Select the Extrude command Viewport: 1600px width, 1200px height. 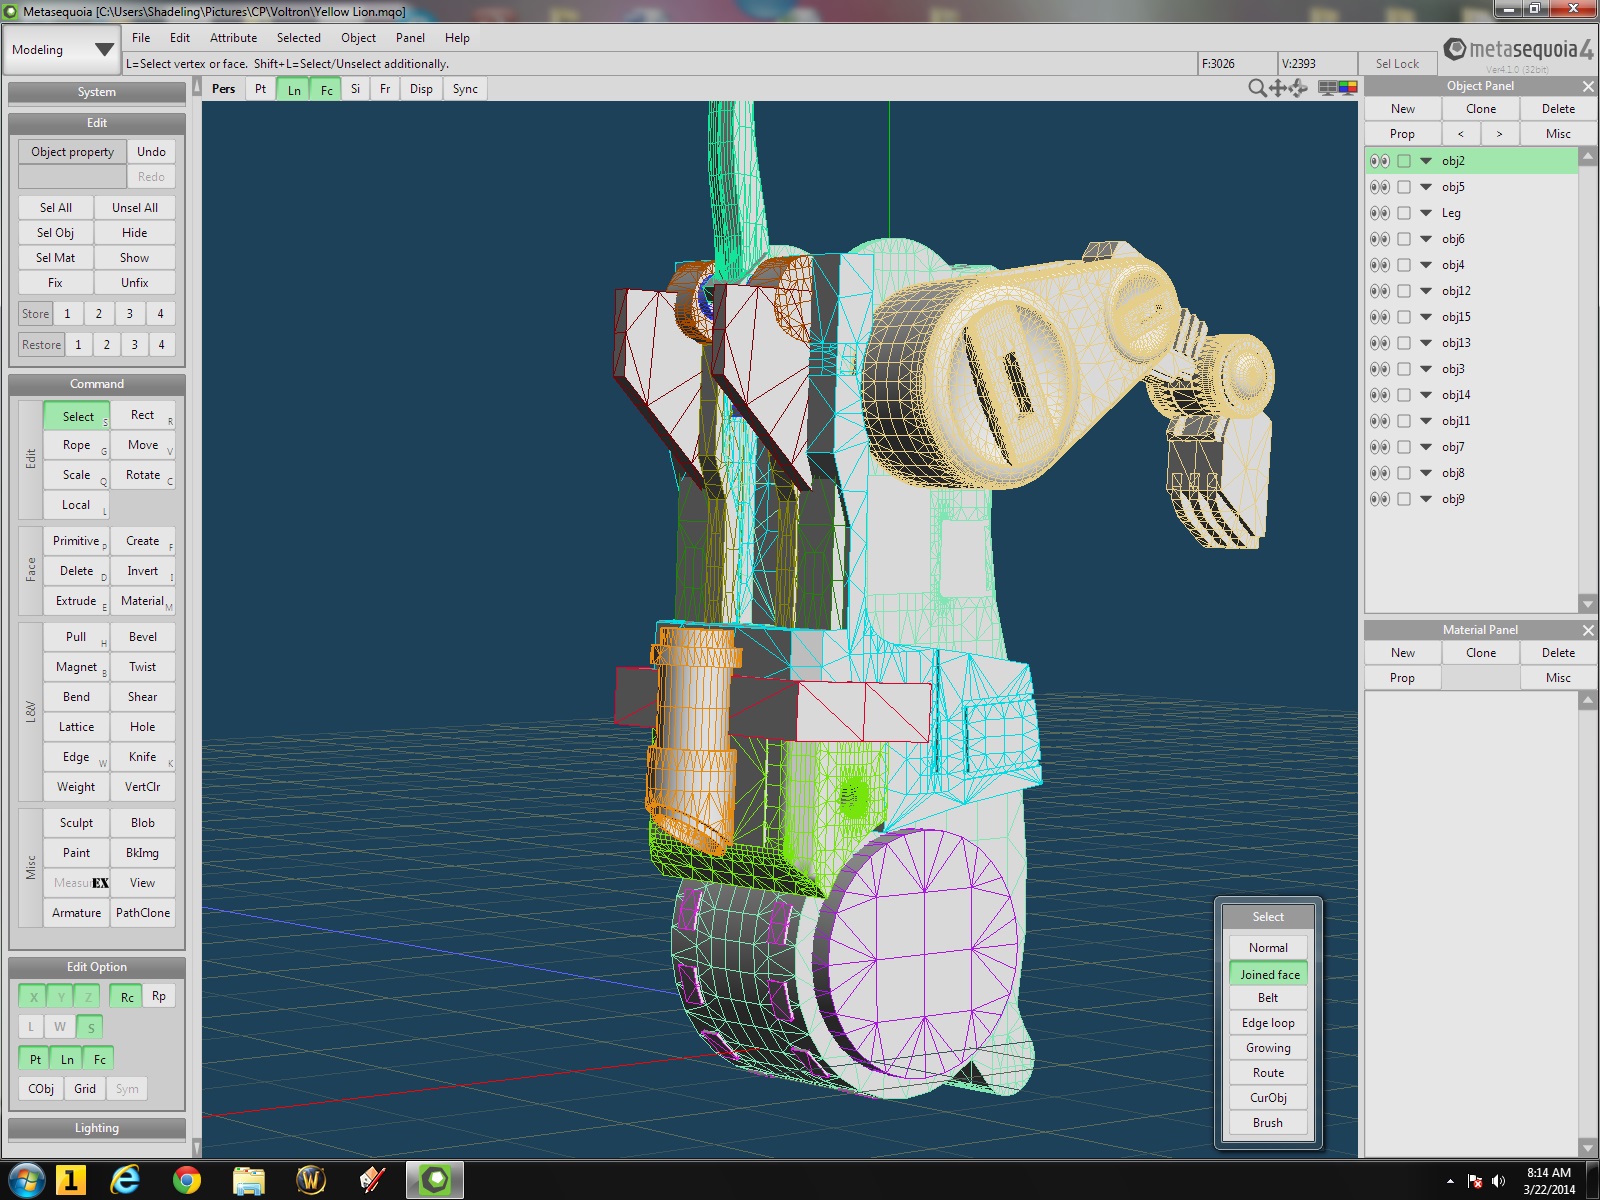(76, 601)
